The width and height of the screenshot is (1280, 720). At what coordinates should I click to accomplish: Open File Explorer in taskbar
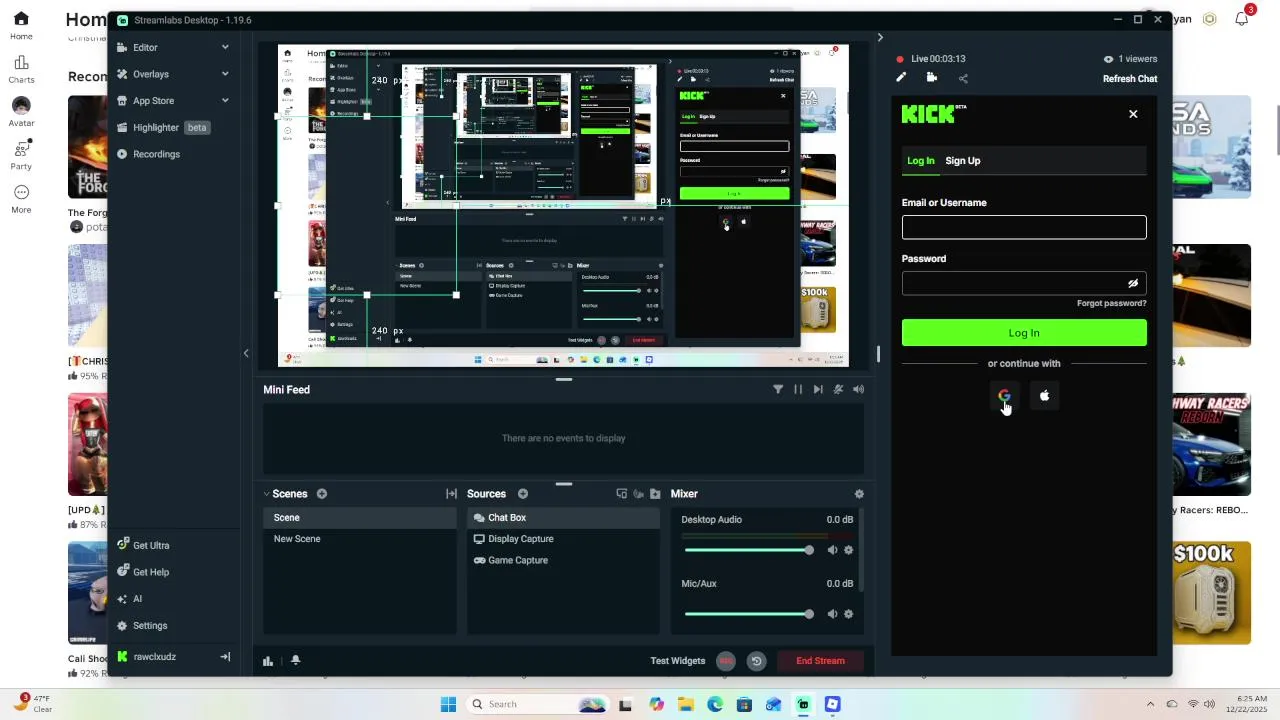[686, 704]
